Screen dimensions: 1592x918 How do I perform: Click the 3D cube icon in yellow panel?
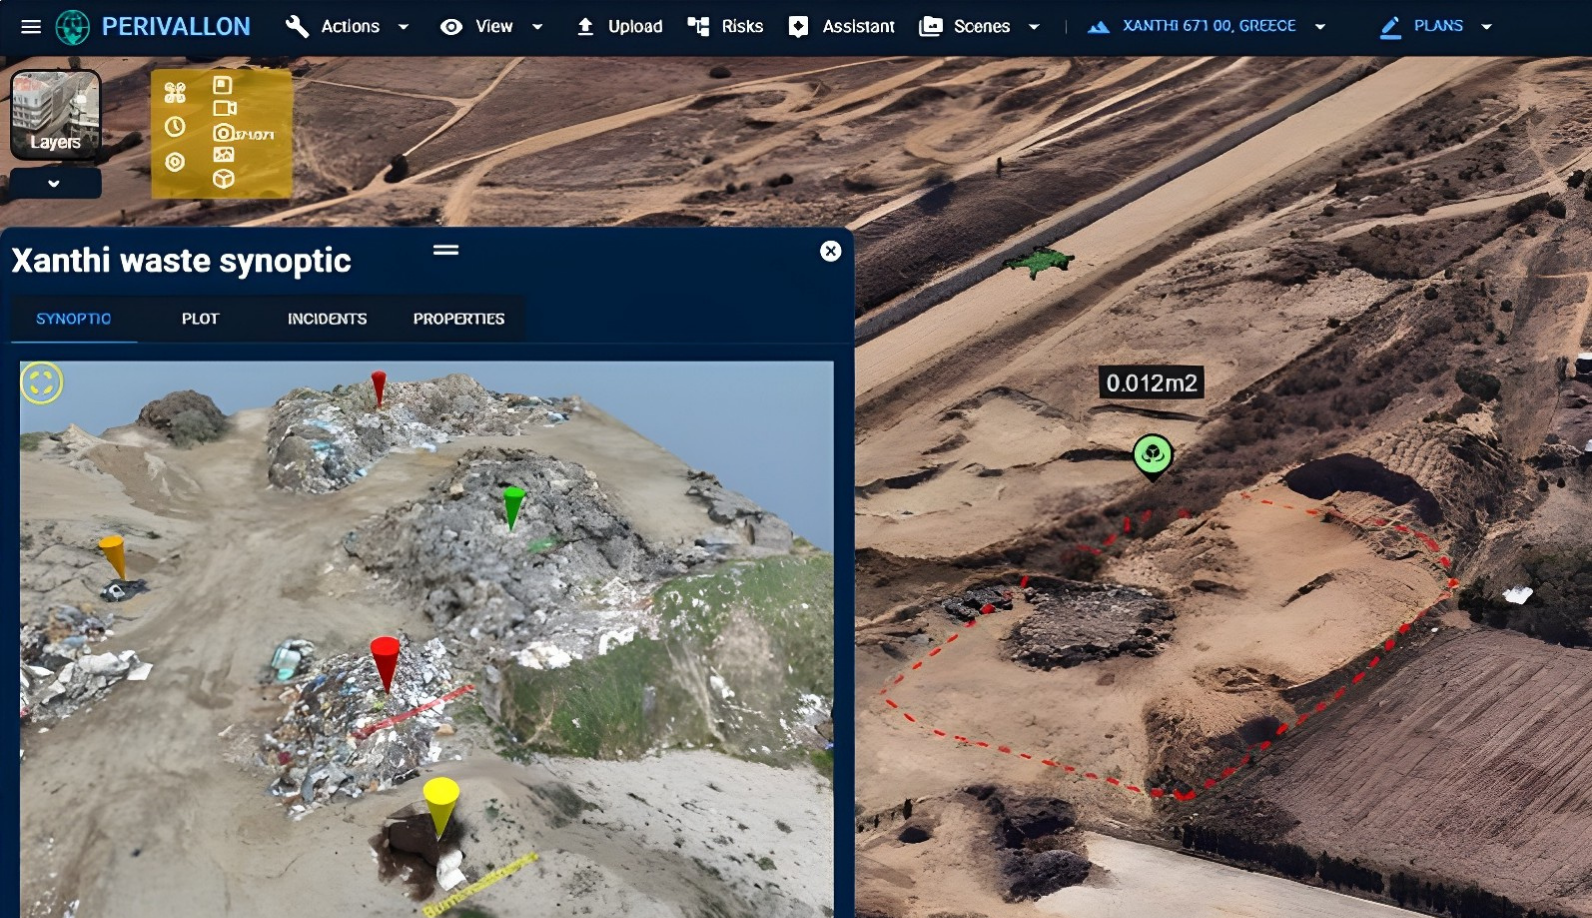pyautogui.click(x=223, y=179)
